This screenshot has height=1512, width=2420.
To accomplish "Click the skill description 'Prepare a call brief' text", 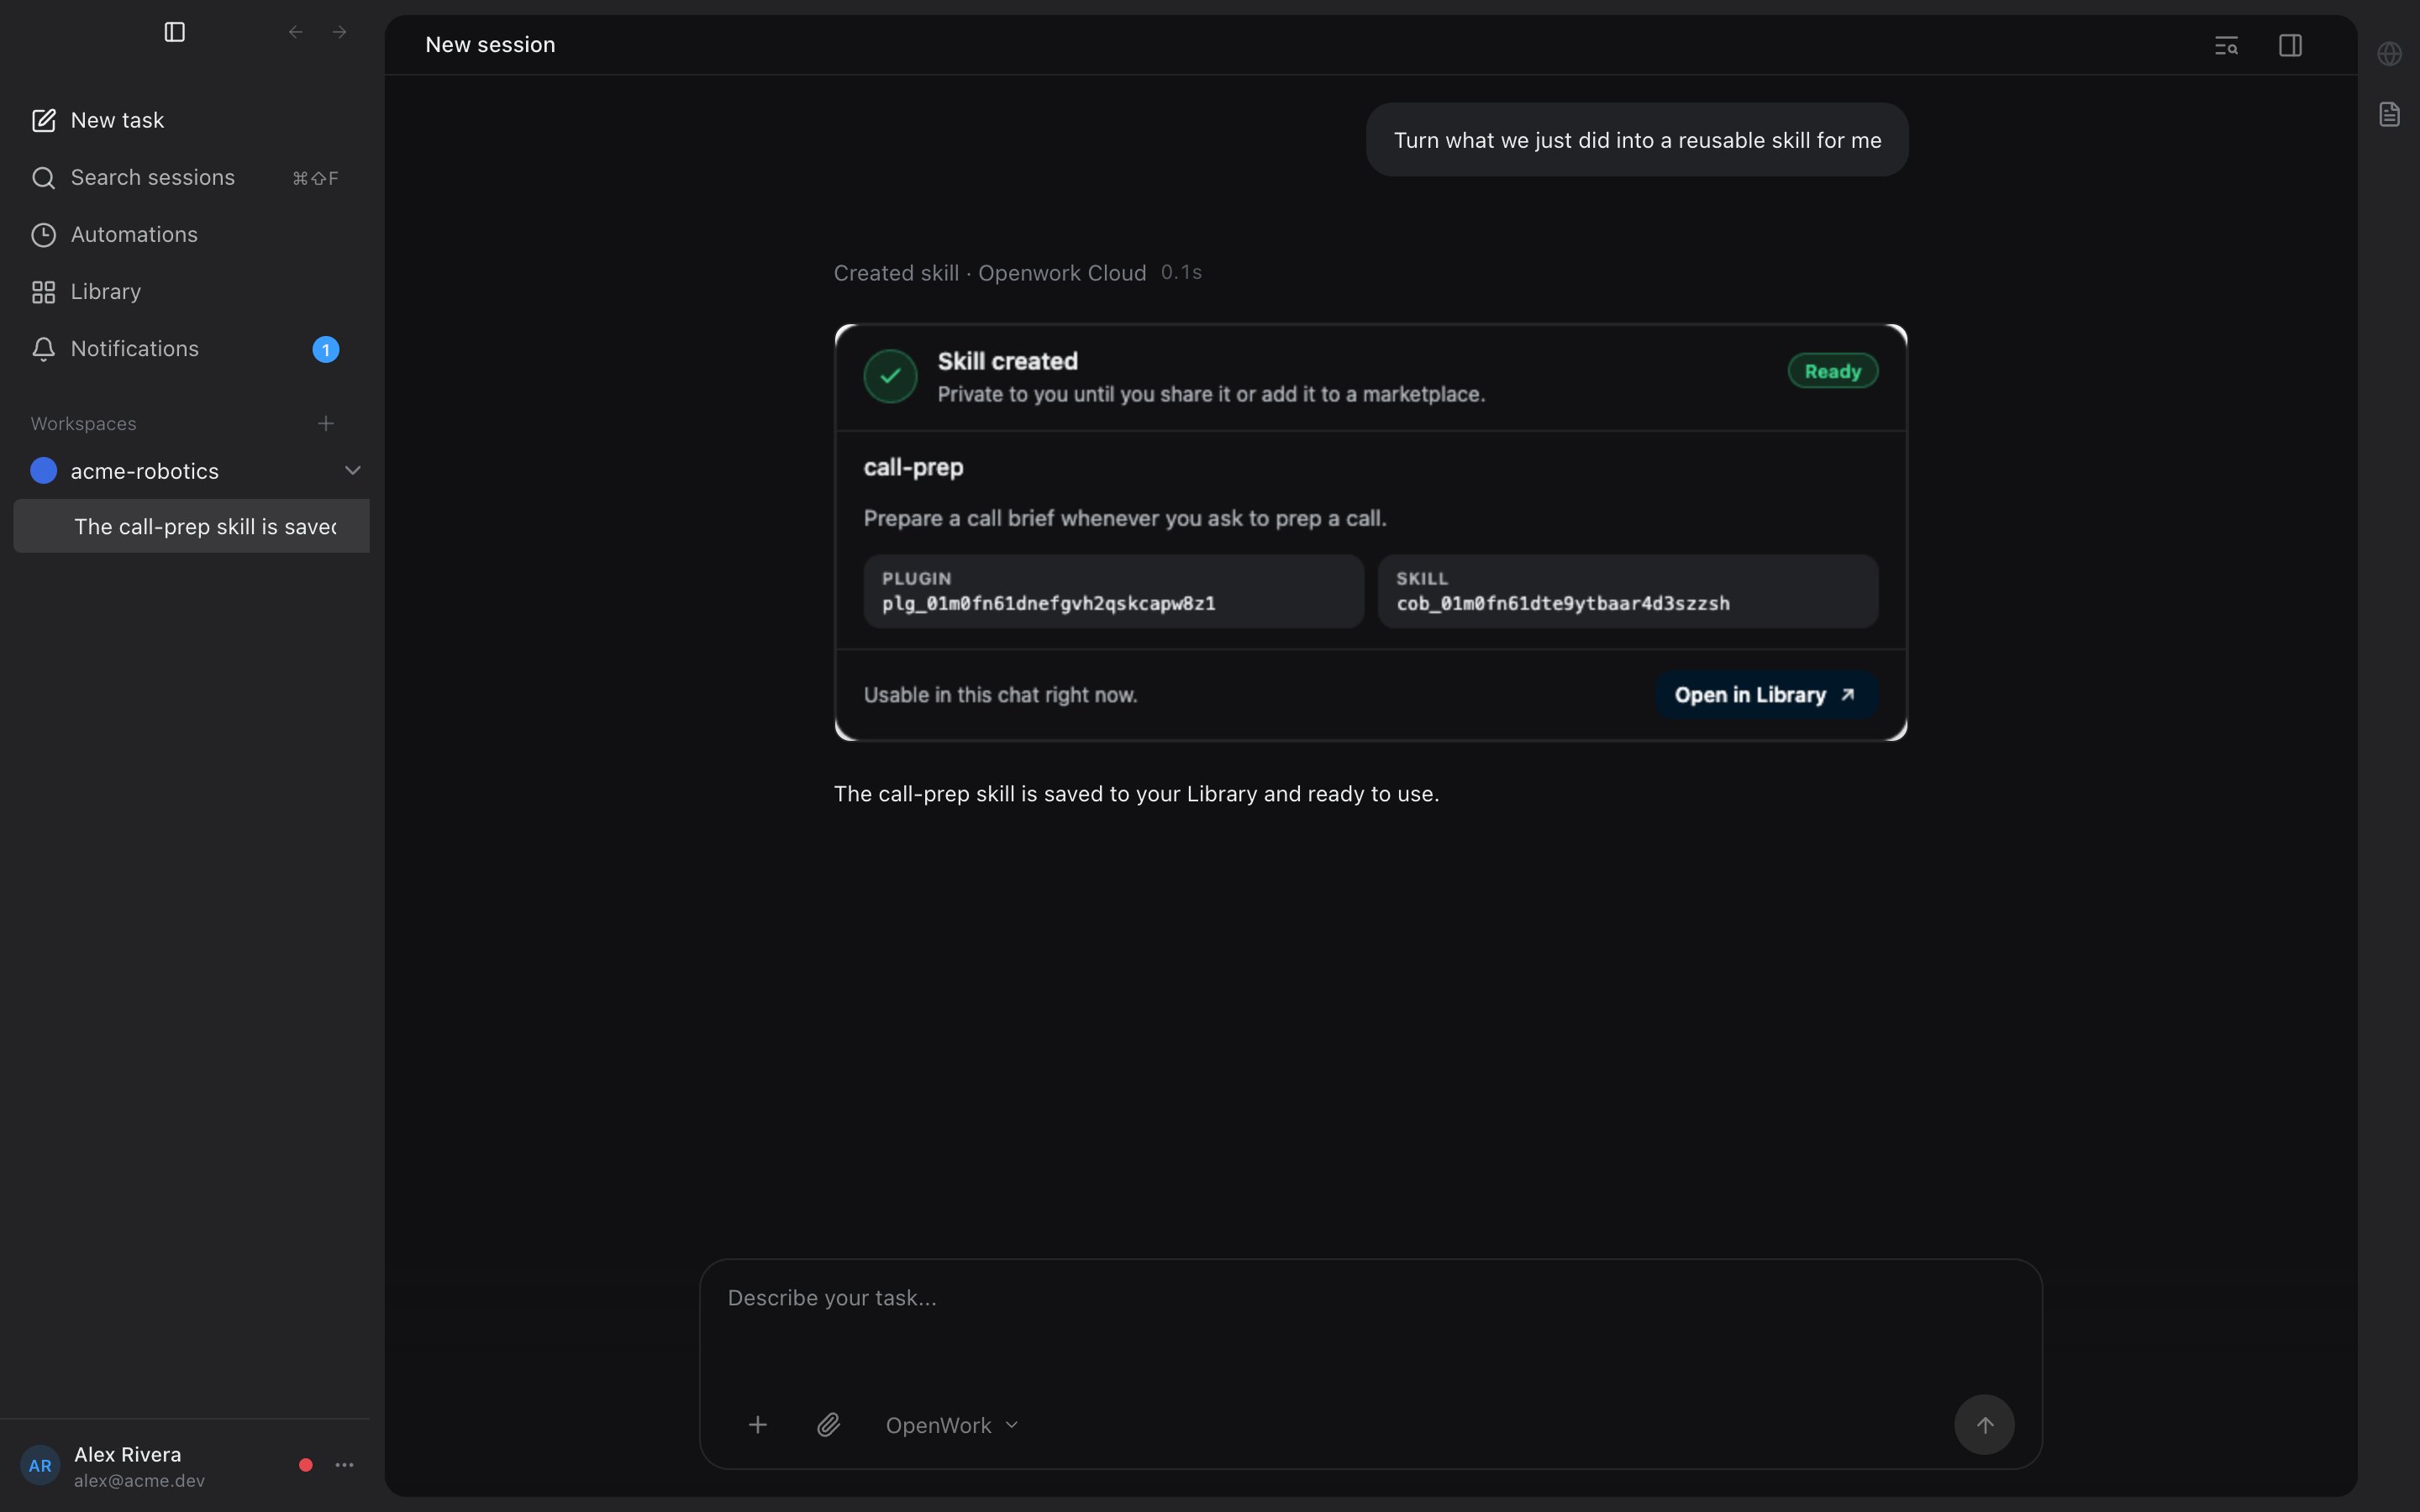I will [1125, 519].
